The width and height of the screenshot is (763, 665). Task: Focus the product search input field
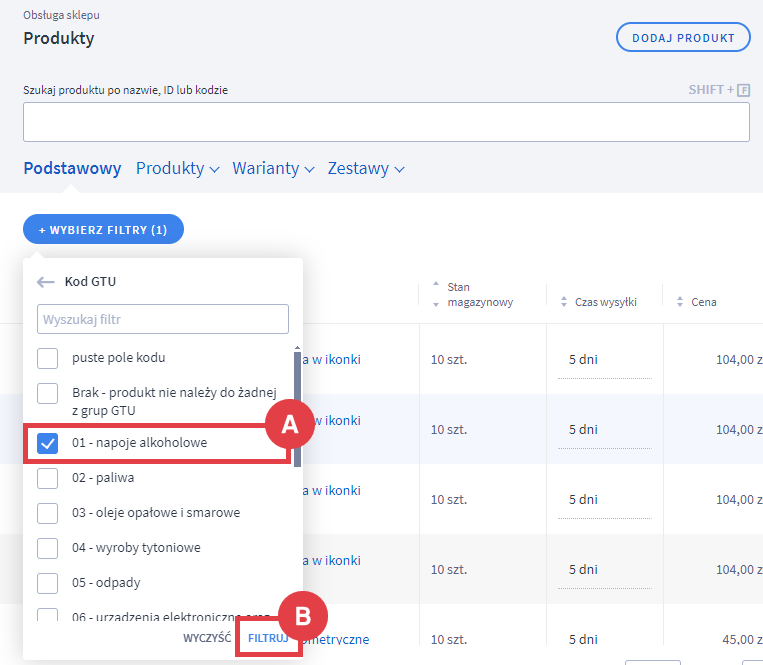(386, 122)
